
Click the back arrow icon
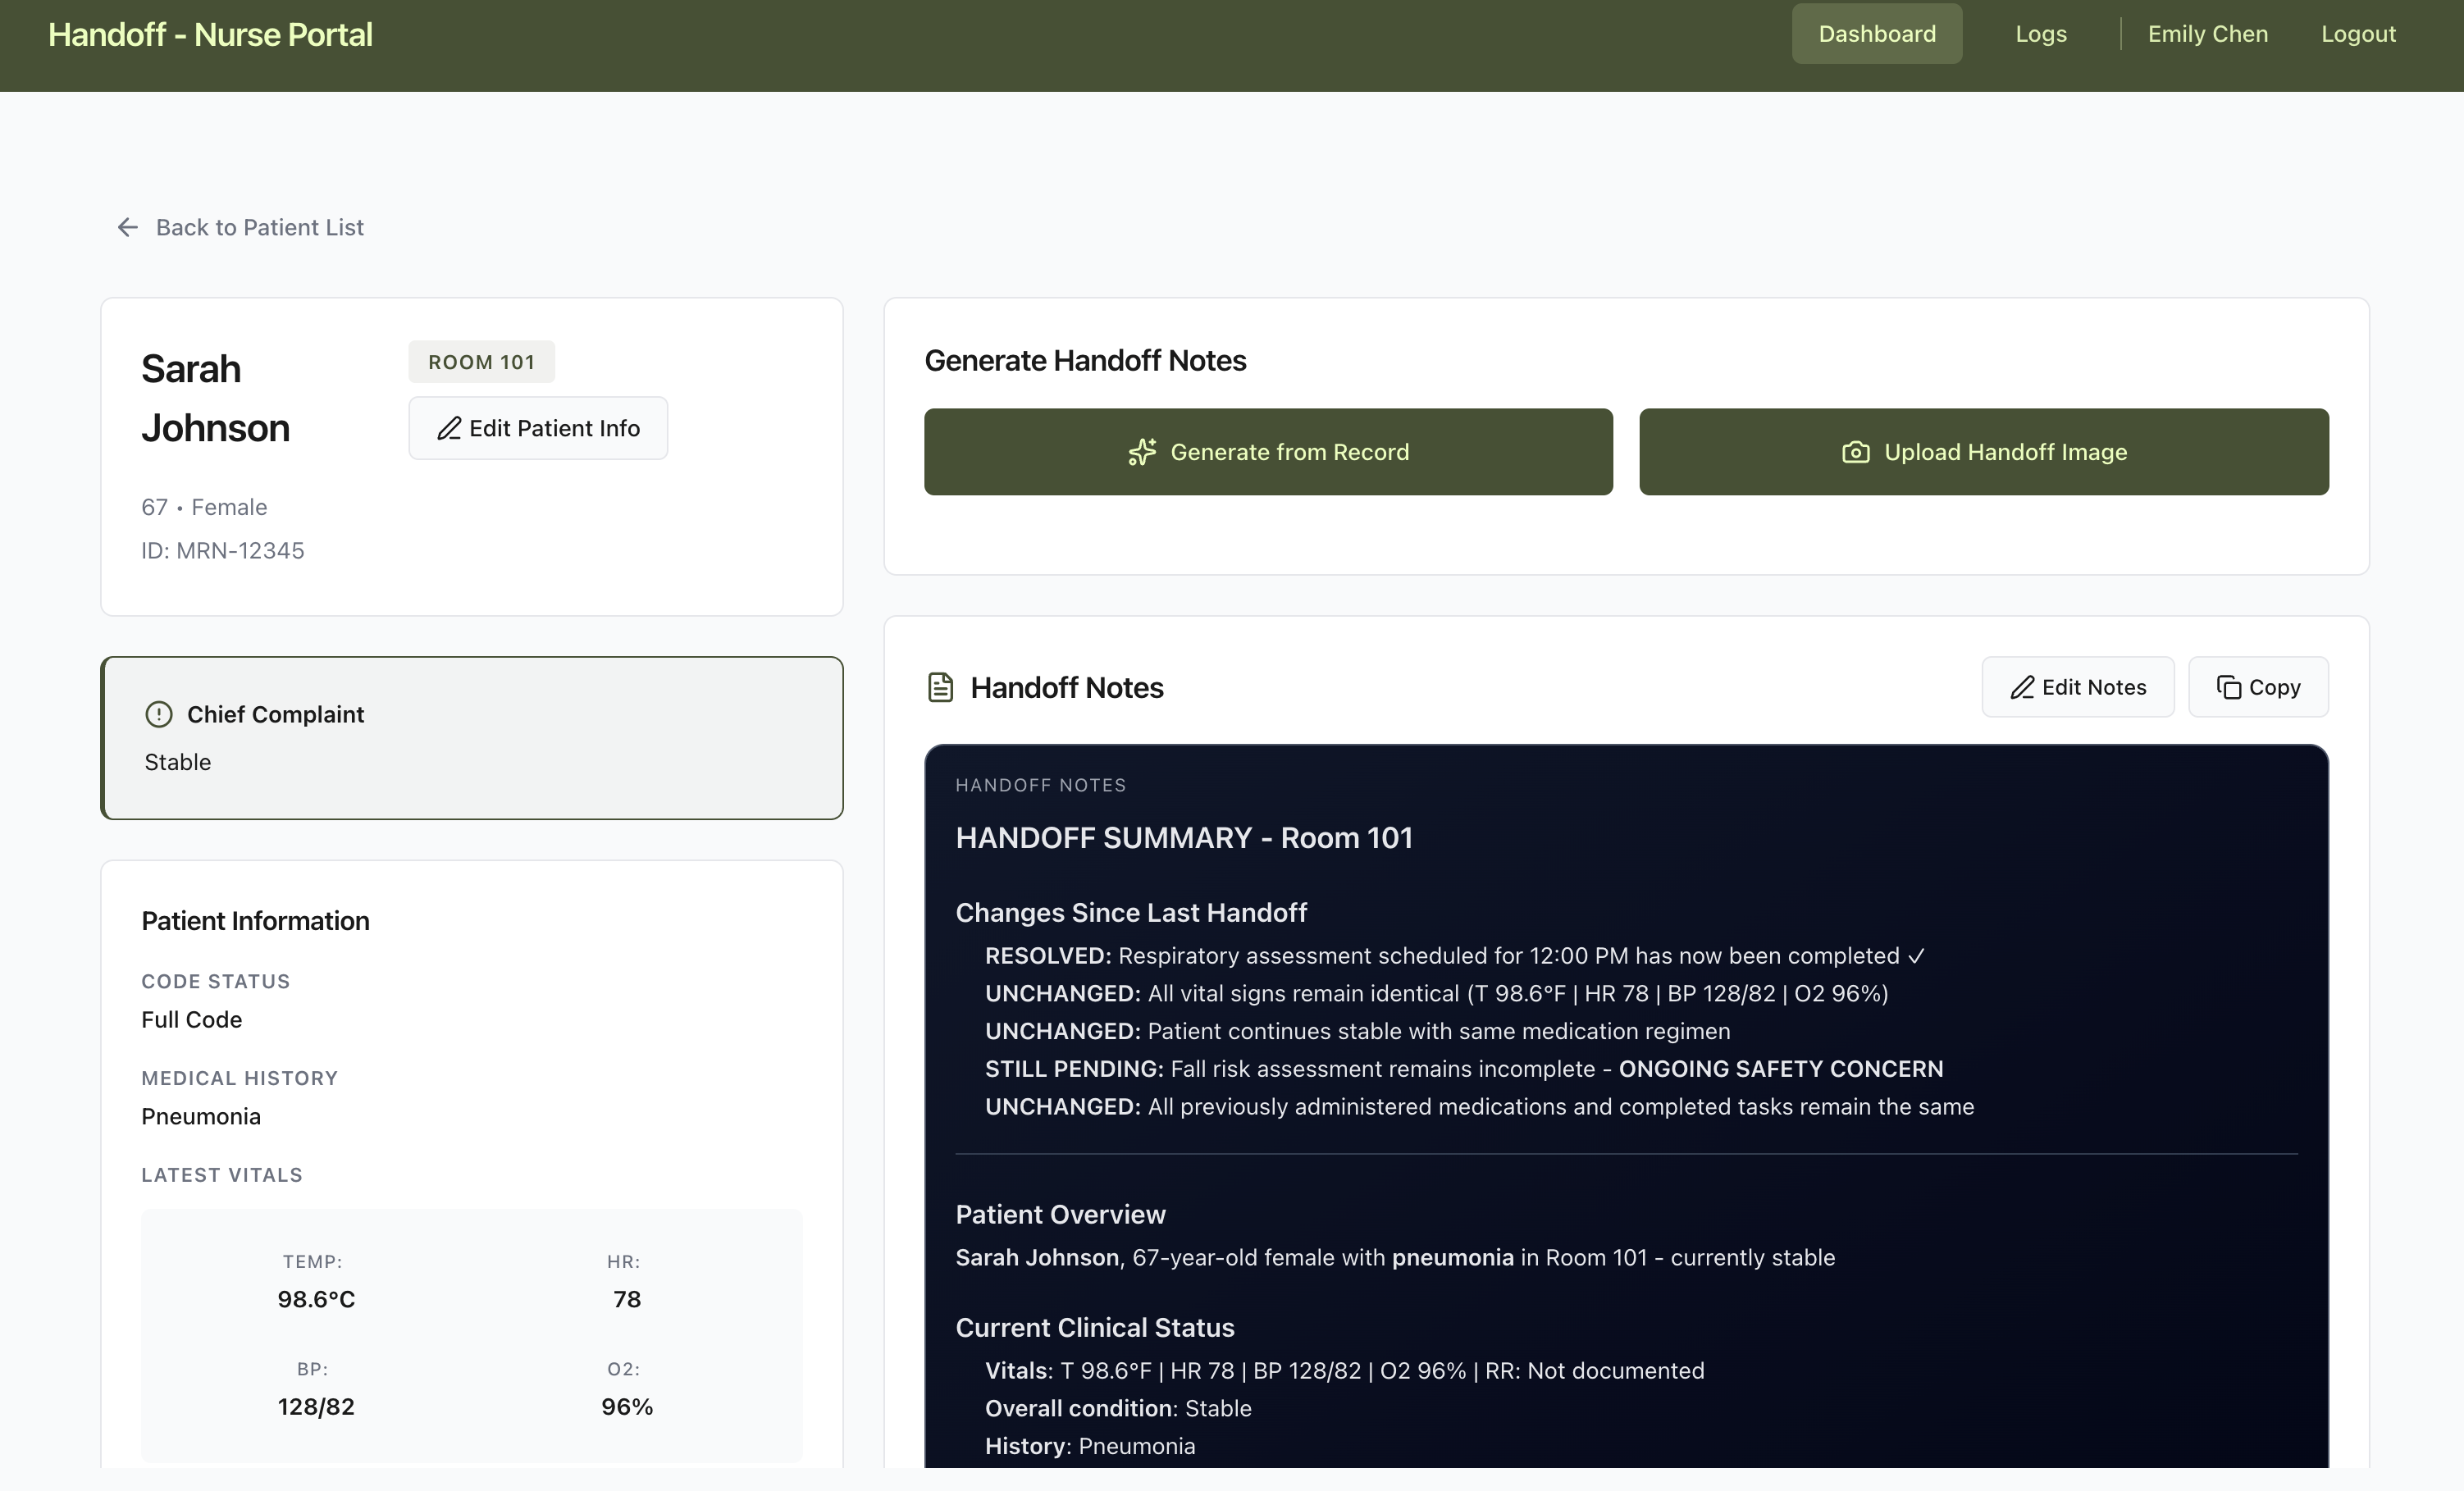point(127,228)
